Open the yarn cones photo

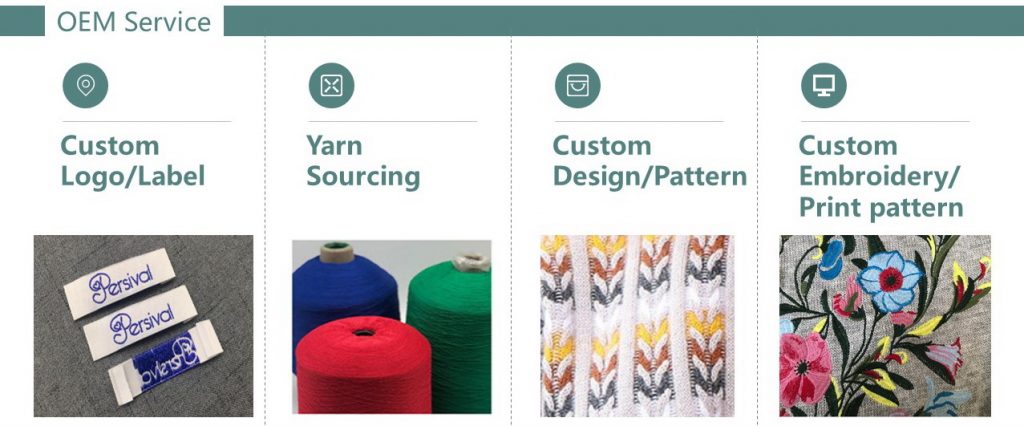pos(392,327)
